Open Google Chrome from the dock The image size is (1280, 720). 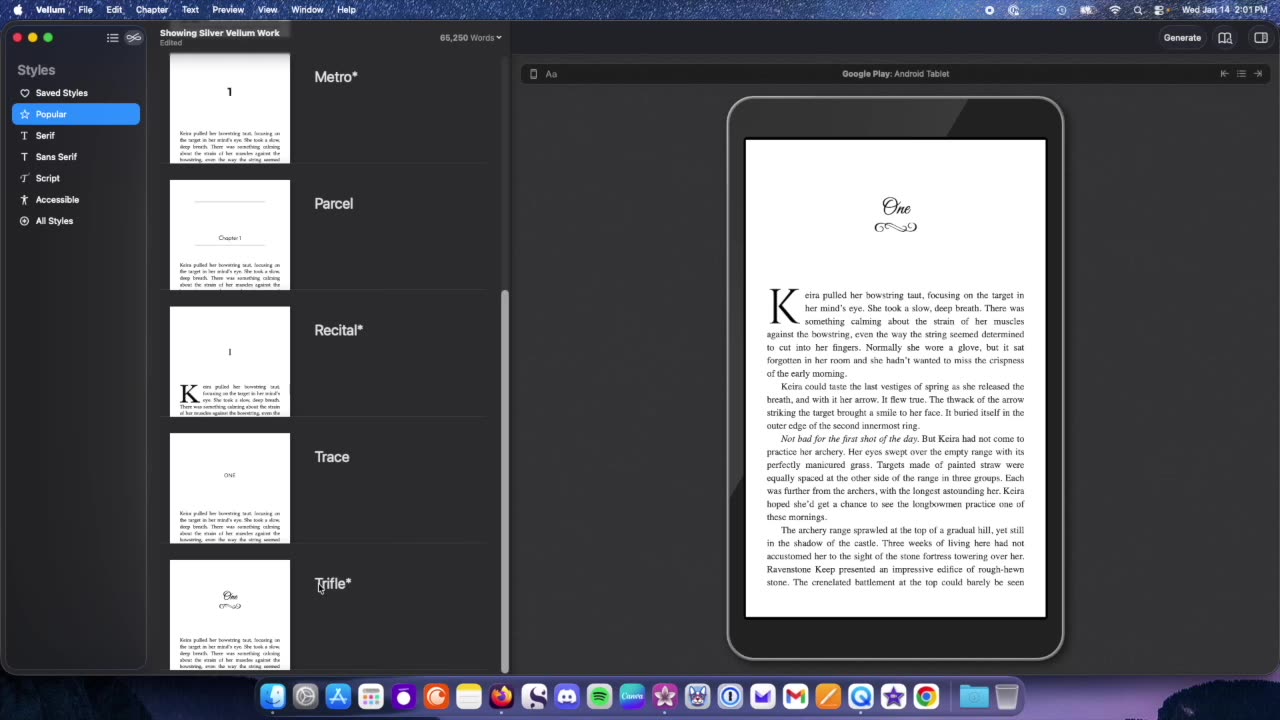click(x=926, y=696)
